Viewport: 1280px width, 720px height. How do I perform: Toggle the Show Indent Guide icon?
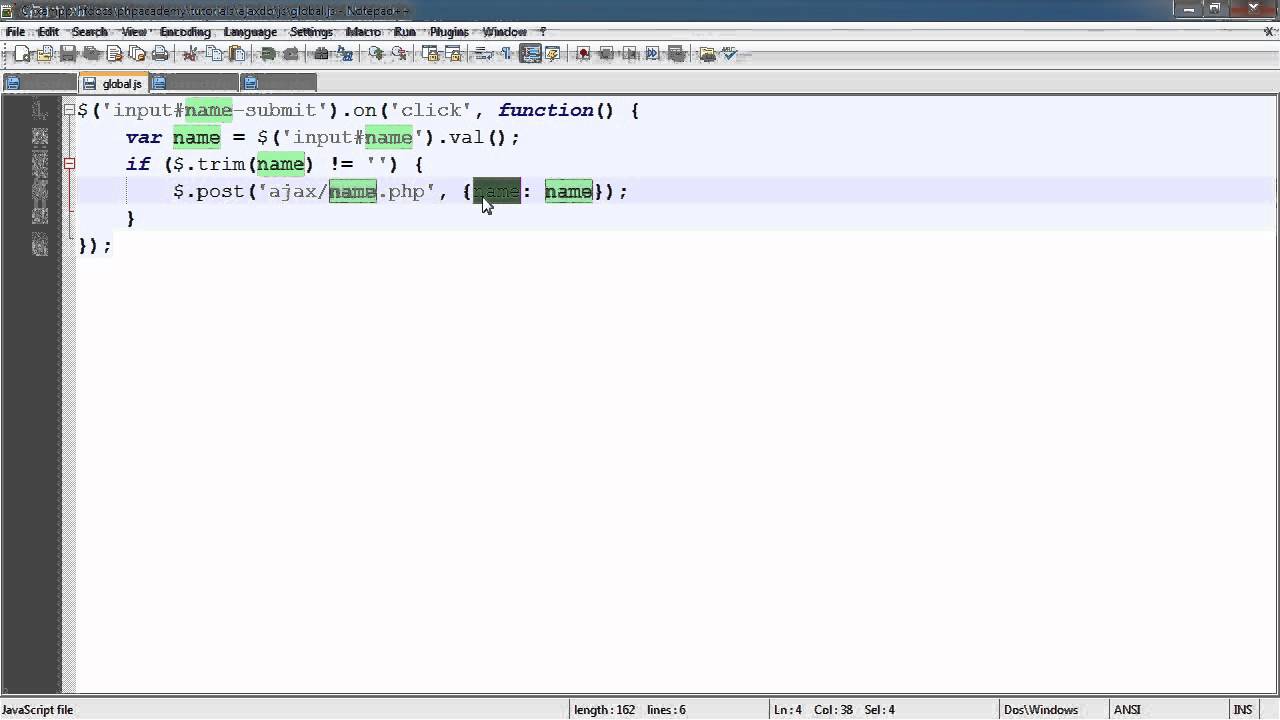pos(530,54)
